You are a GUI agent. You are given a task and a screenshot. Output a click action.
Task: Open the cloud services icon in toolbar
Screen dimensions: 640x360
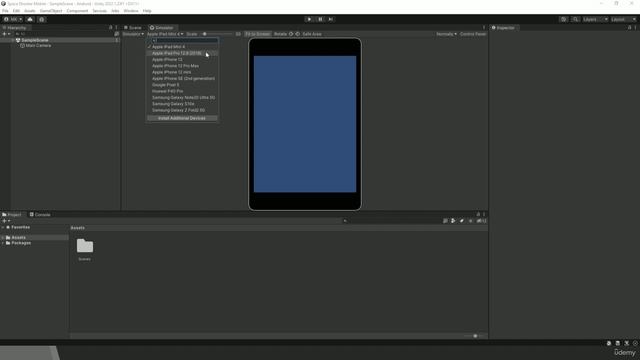30,19
